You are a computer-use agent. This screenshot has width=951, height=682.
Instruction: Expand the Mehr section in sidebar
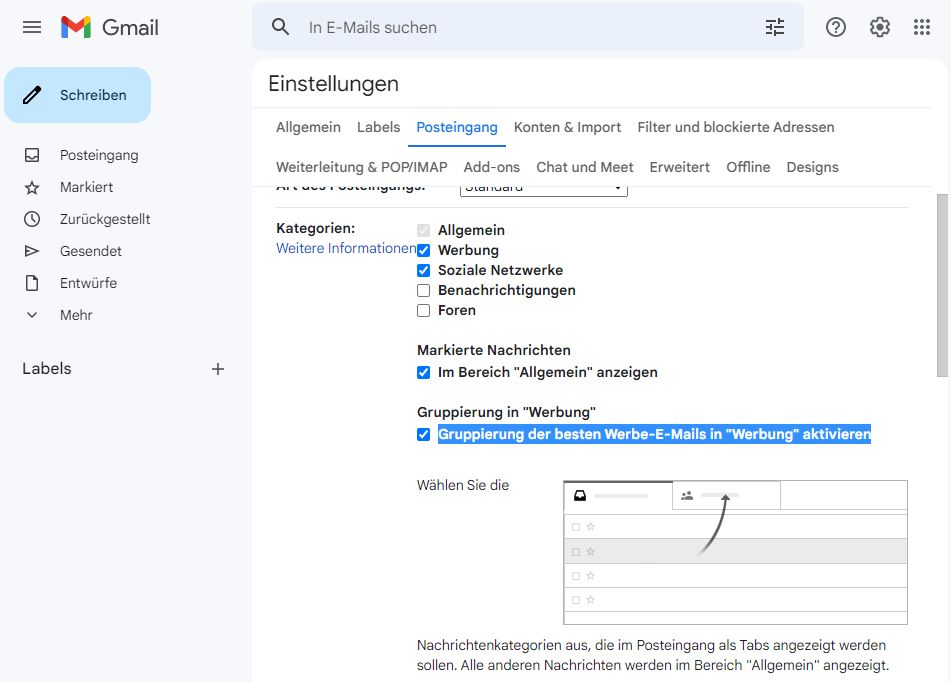(x=76, y=315)
